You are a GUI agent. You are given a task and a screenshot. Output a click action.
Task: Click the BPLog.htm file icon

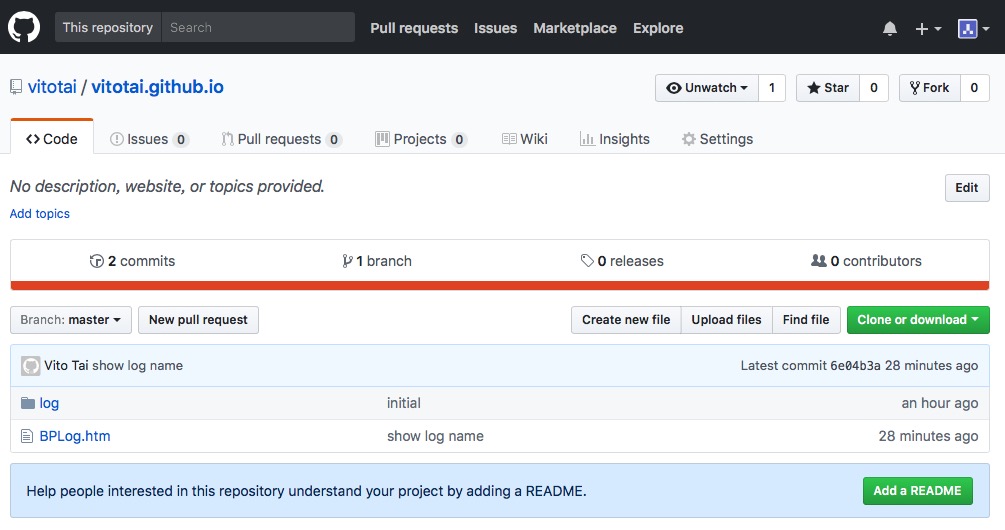pyautogui.click(x=27, y=436)
